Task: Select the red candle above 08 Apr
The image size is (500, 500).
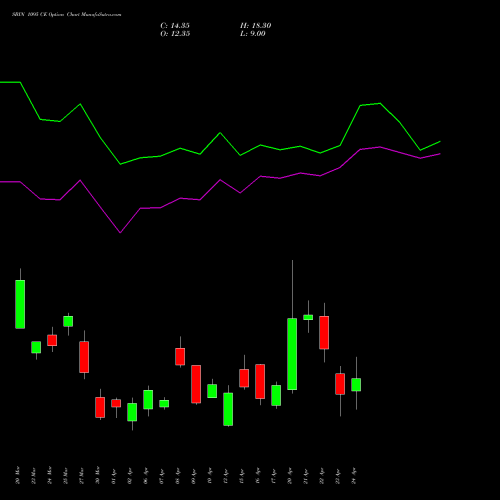Action: 180,357
